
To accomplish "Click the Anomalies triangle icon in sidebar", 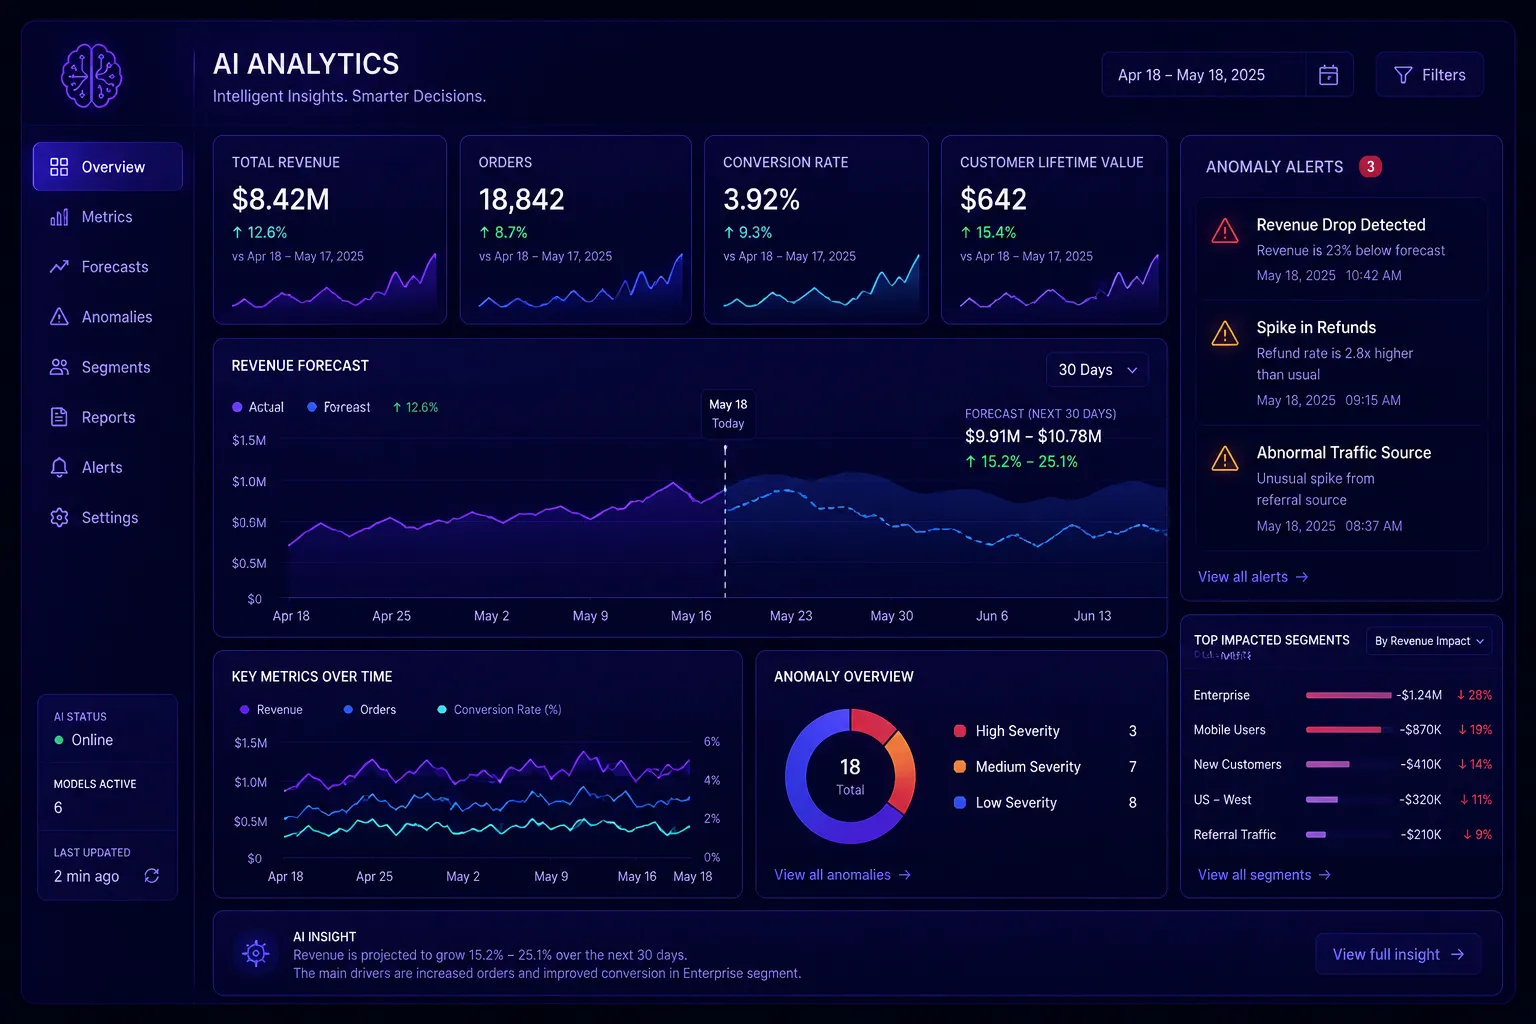I will (59, 317).
